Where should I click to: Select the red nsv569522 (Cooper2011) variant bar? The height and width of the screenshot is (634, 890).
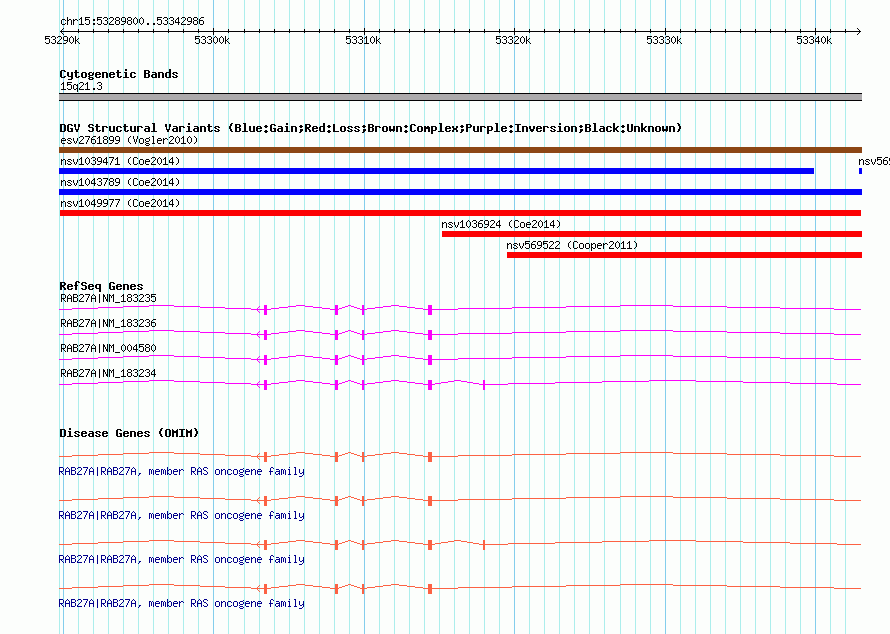click(x=684, y=255)
